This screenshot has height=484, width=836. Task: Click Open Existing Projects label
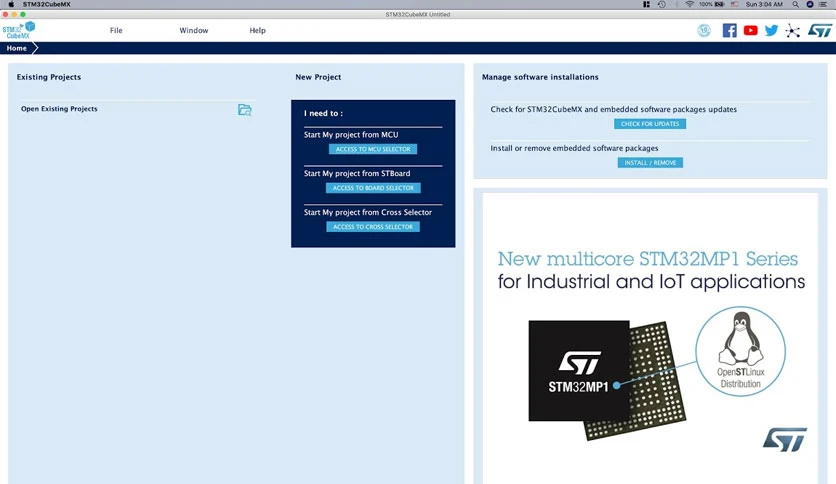coord(59,109)
